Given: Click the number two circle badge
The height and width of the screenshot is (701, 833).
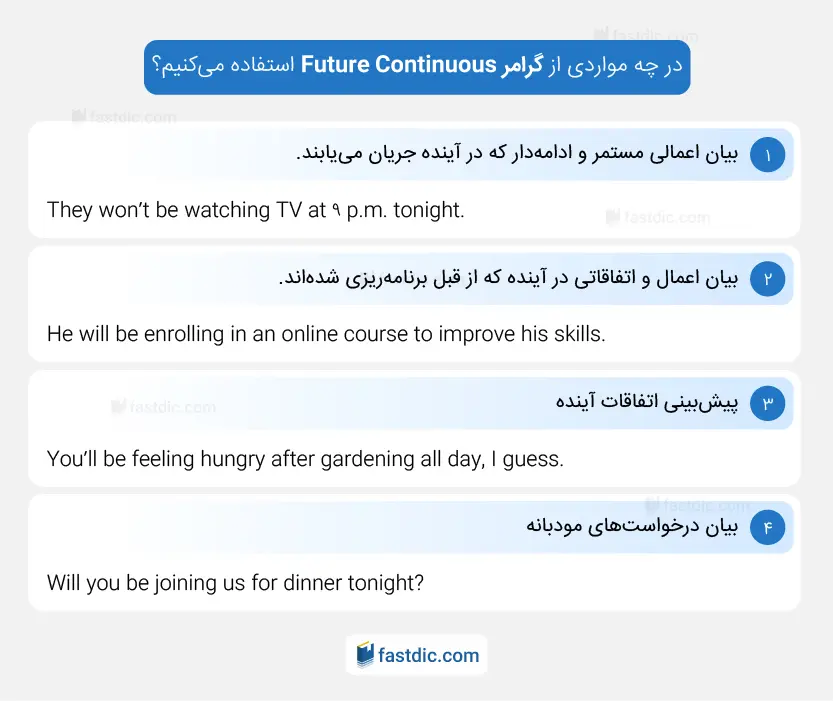Looking at the screenshot, I should pos(767,279).
